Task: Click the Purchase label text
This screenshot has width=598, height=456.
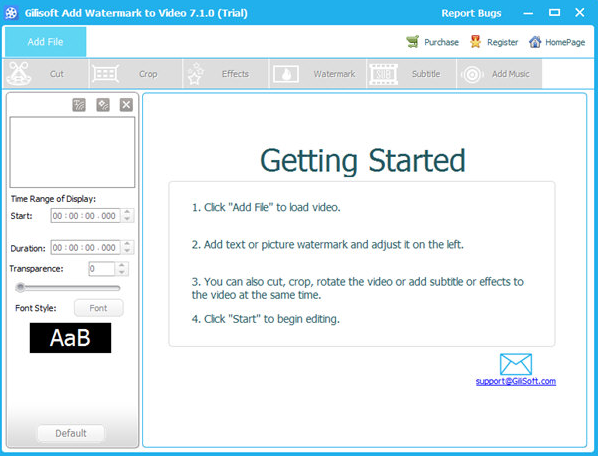Action: click(441, 42)
